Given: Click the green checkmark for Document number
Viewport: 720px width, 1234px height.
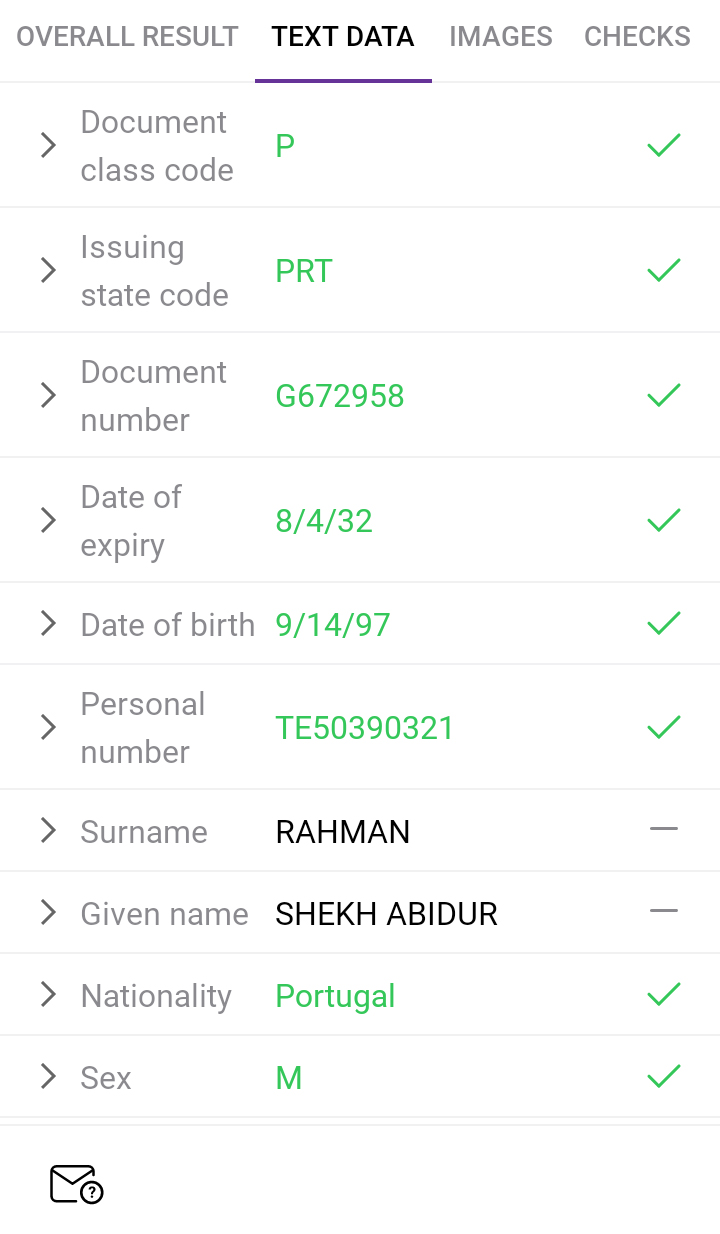Looking at the screenshot, I should (664, 396).
